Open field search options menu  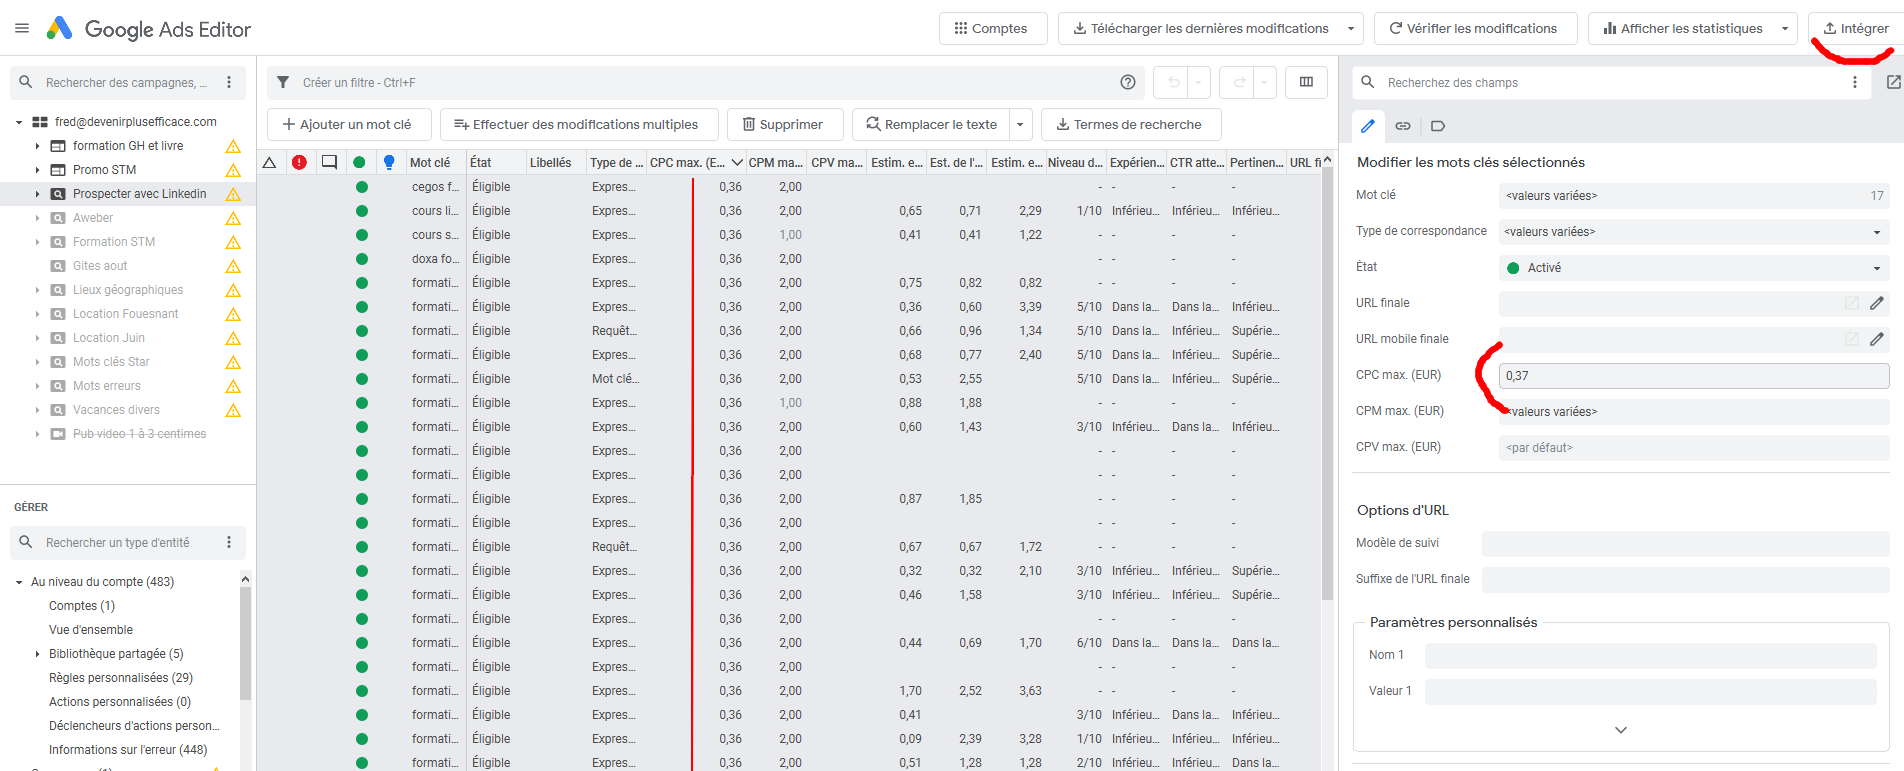tap(1855, 82)
